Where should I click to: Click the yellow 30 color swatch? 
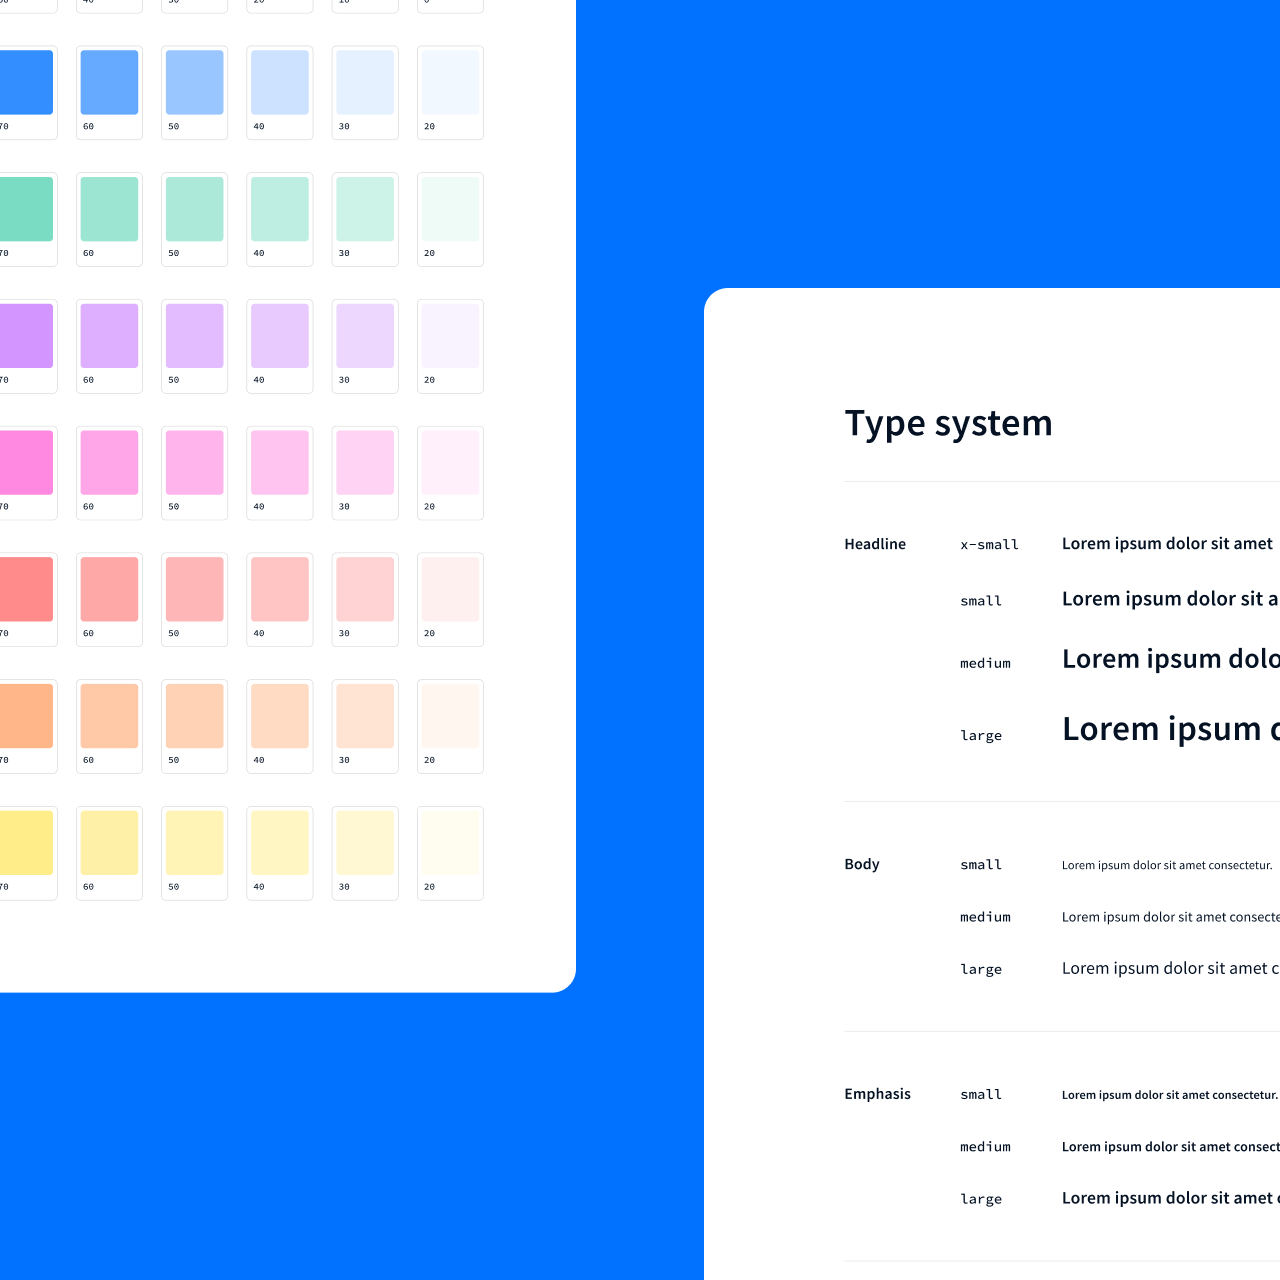(364, 843)
